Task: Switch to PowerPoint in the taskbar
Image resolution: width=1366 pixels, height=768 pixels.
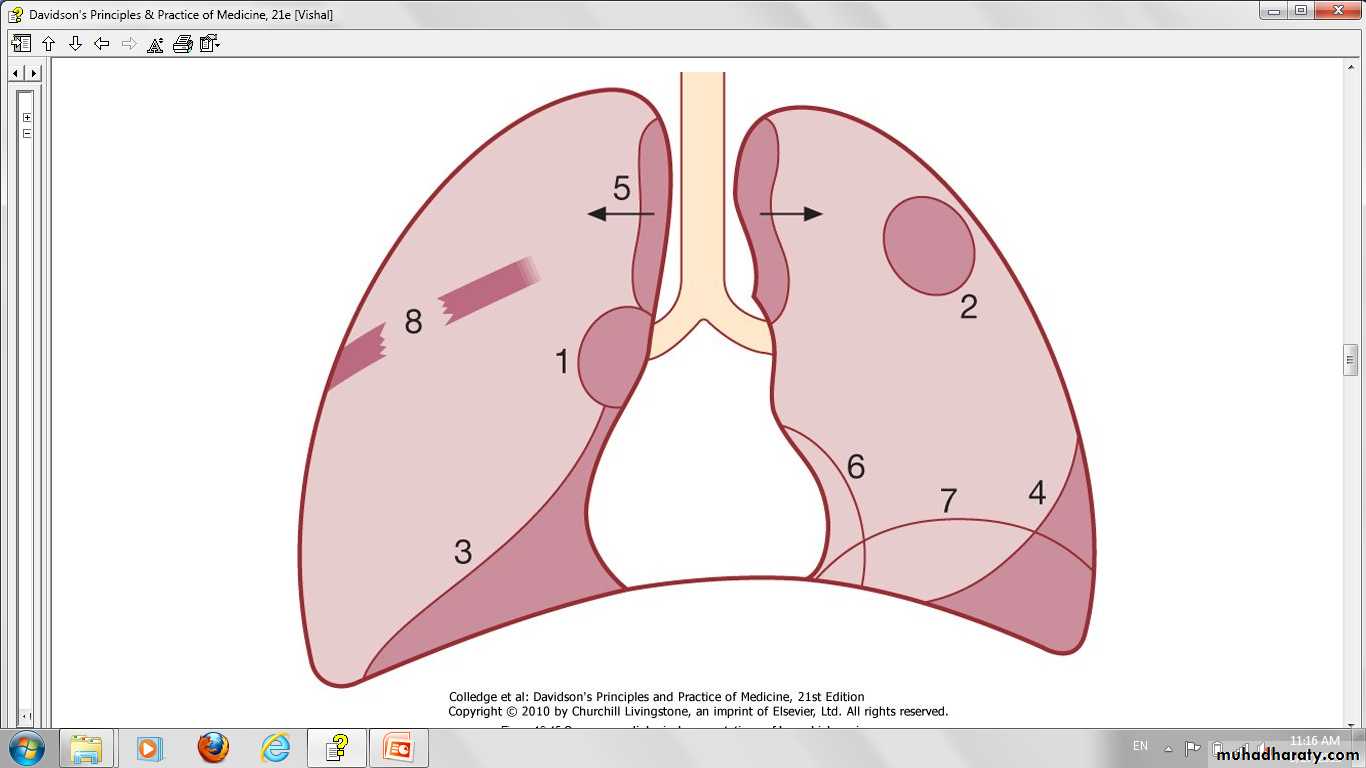Action: pos(399,747)
